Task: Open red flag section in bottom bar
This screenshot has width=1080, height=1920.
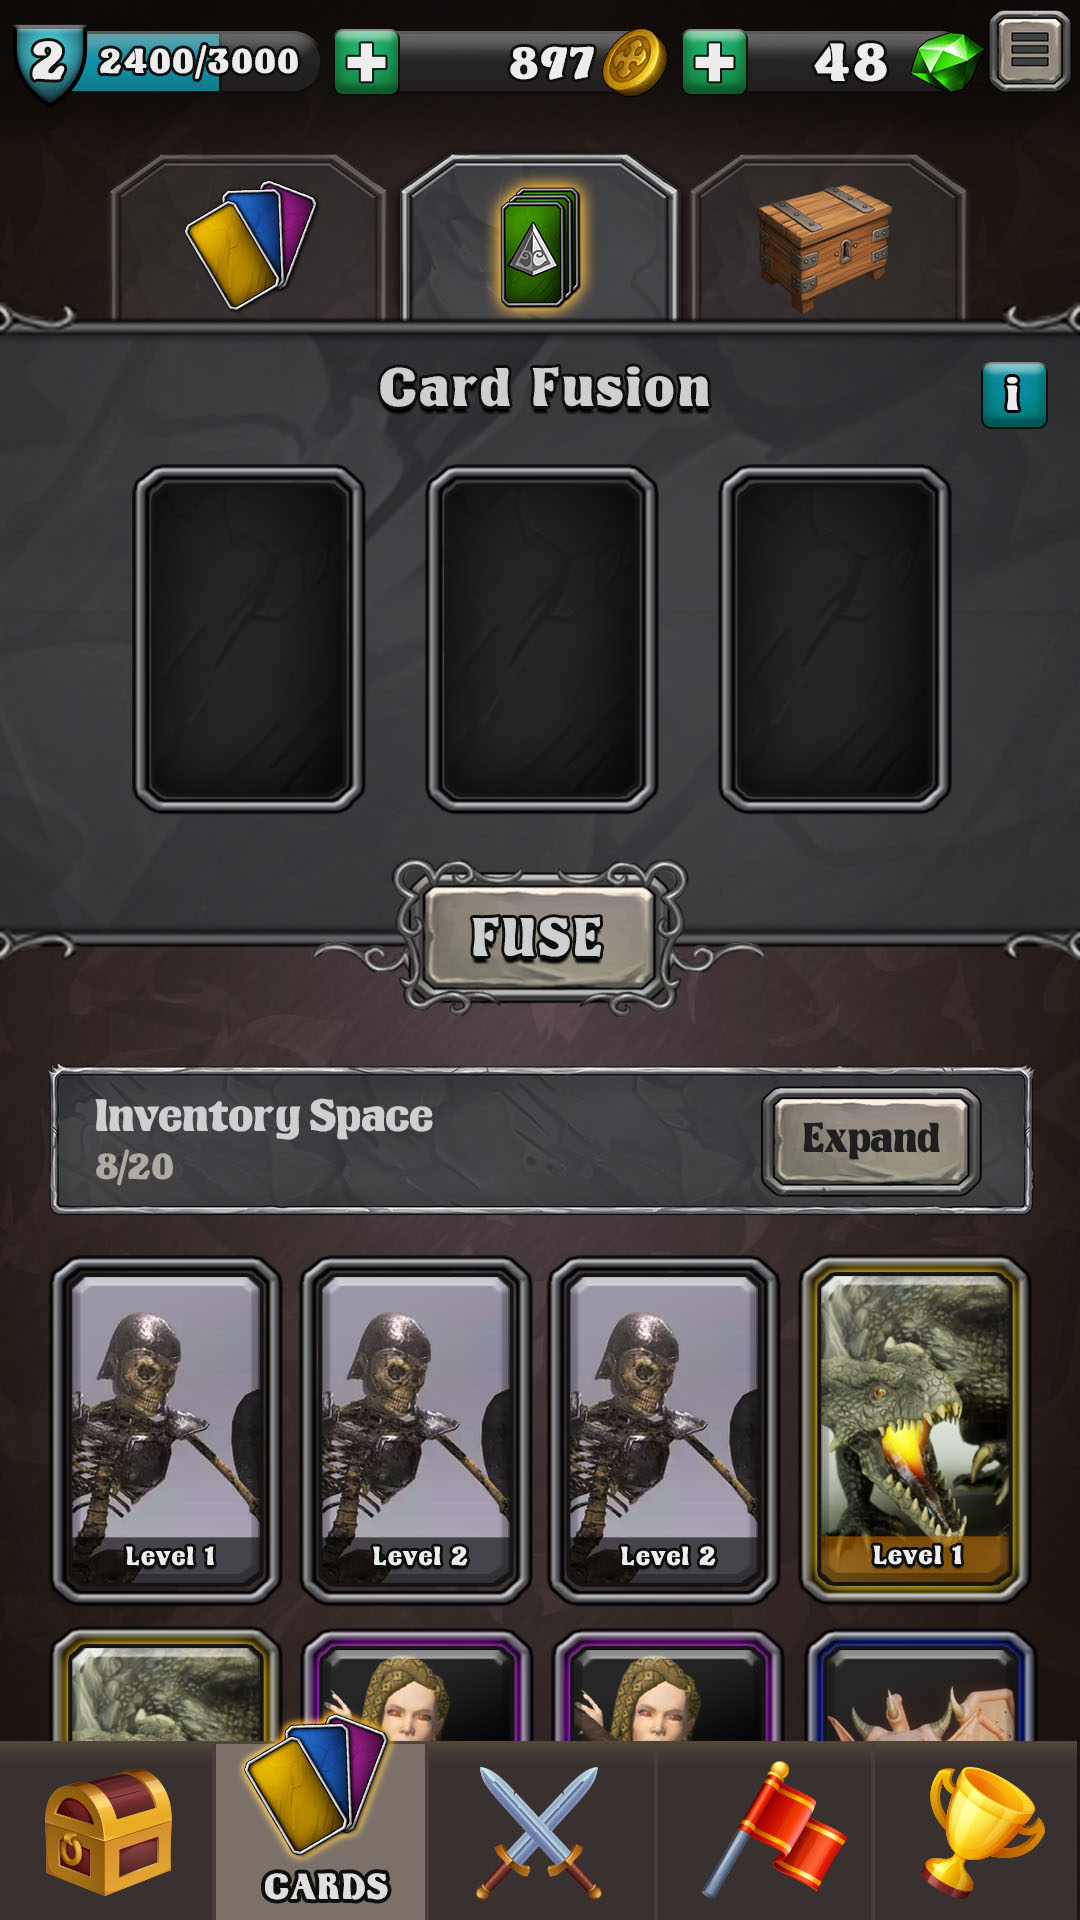Action: (x=774, y=1830)
